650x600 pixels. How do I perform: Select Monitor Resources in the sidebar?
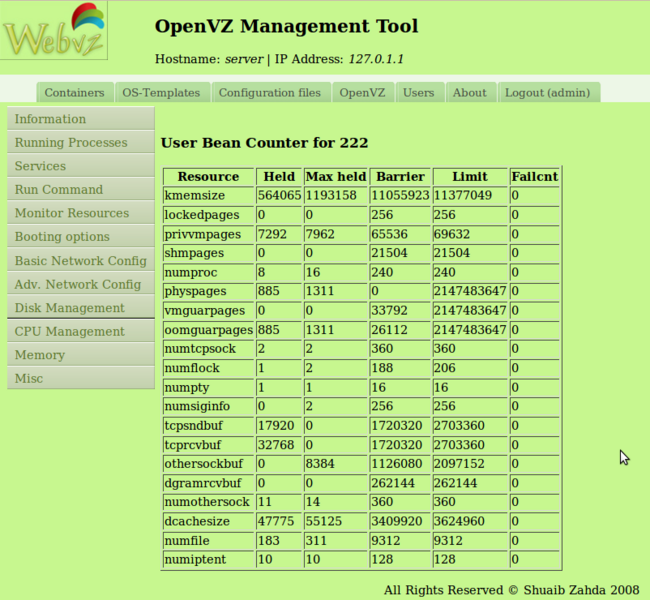pos(81,213)
